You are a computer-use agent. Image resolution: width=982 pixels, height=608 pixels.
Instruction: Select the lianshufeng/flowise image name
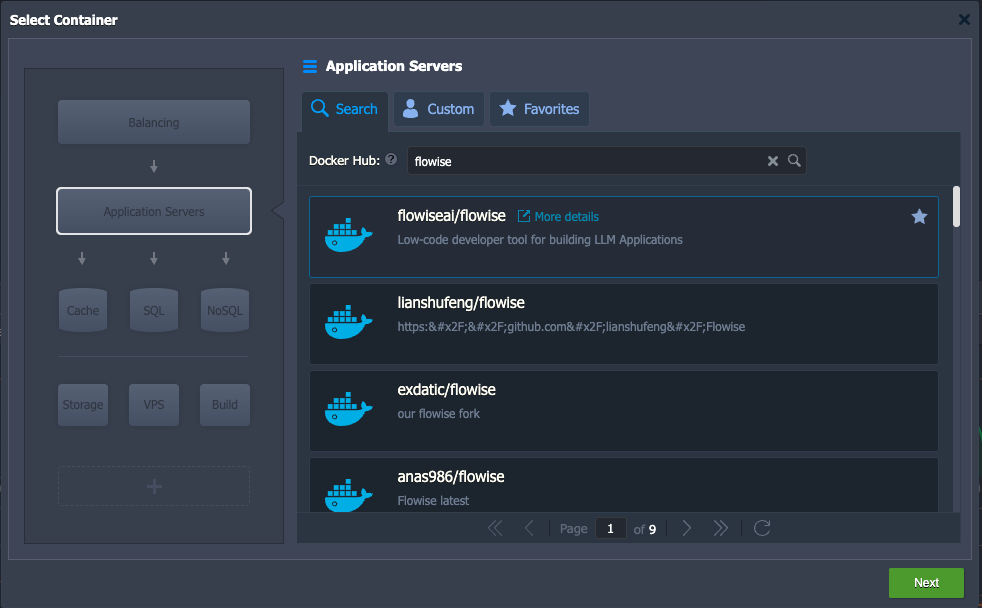[x=461, y=303]
